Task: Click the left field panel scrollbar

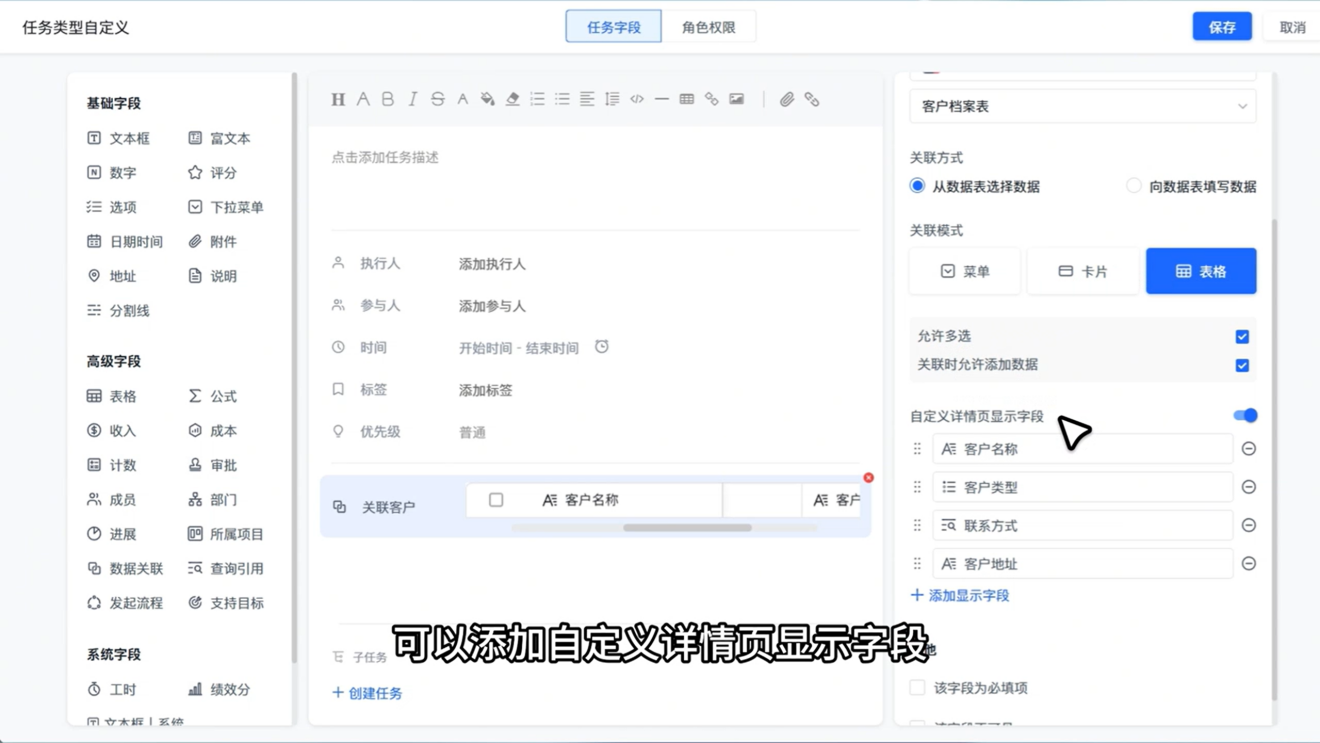Action: pos(294,368)
